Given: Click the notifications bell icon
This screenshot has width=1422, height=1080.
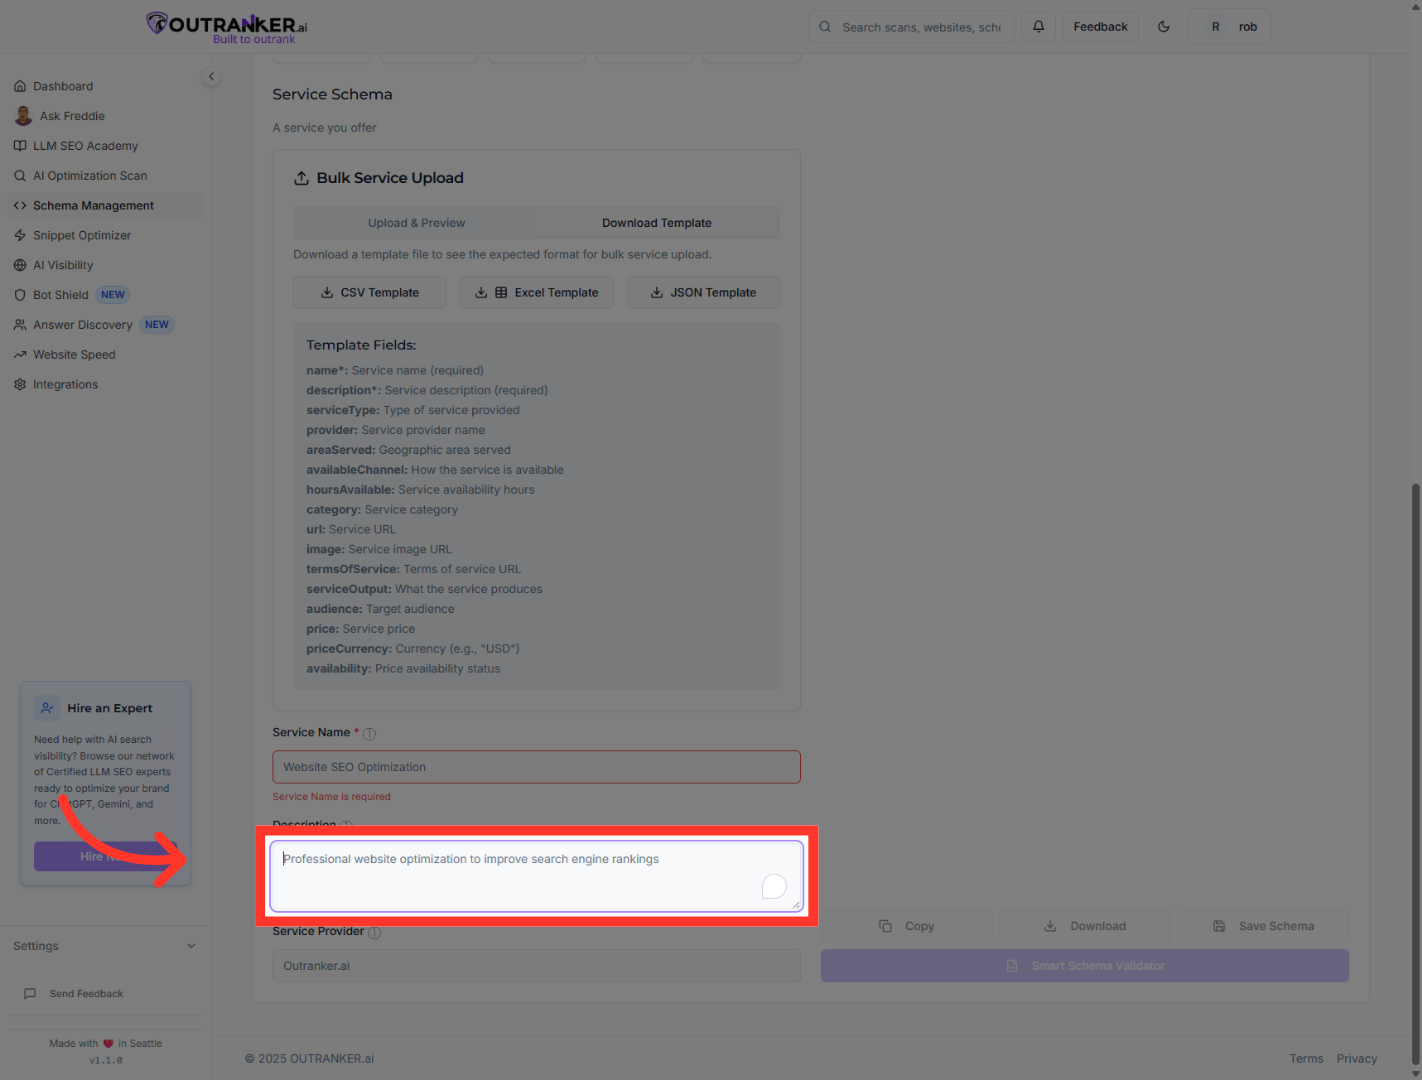Looking at the screenshot, I should pos(1038,27).
